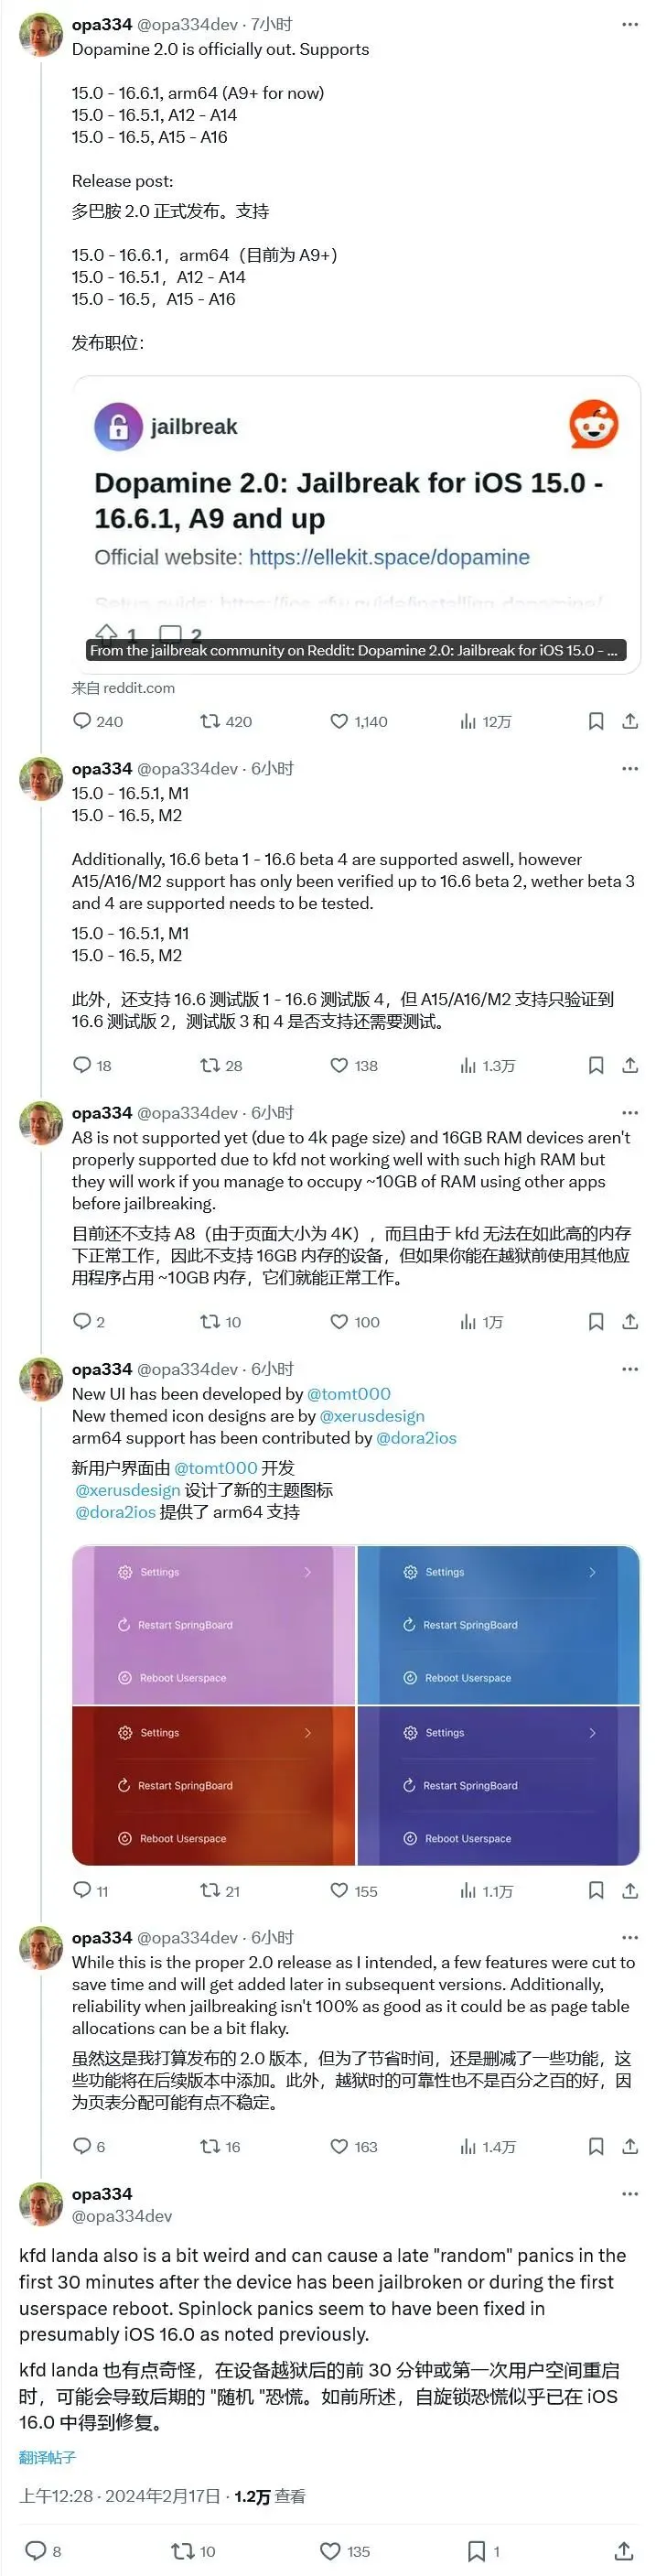Open the purple theme screenshot thumbnail
Image resolution: width=656 pixels, height=2576 pixels.
pyautogui.click(x=213, y=1625)
